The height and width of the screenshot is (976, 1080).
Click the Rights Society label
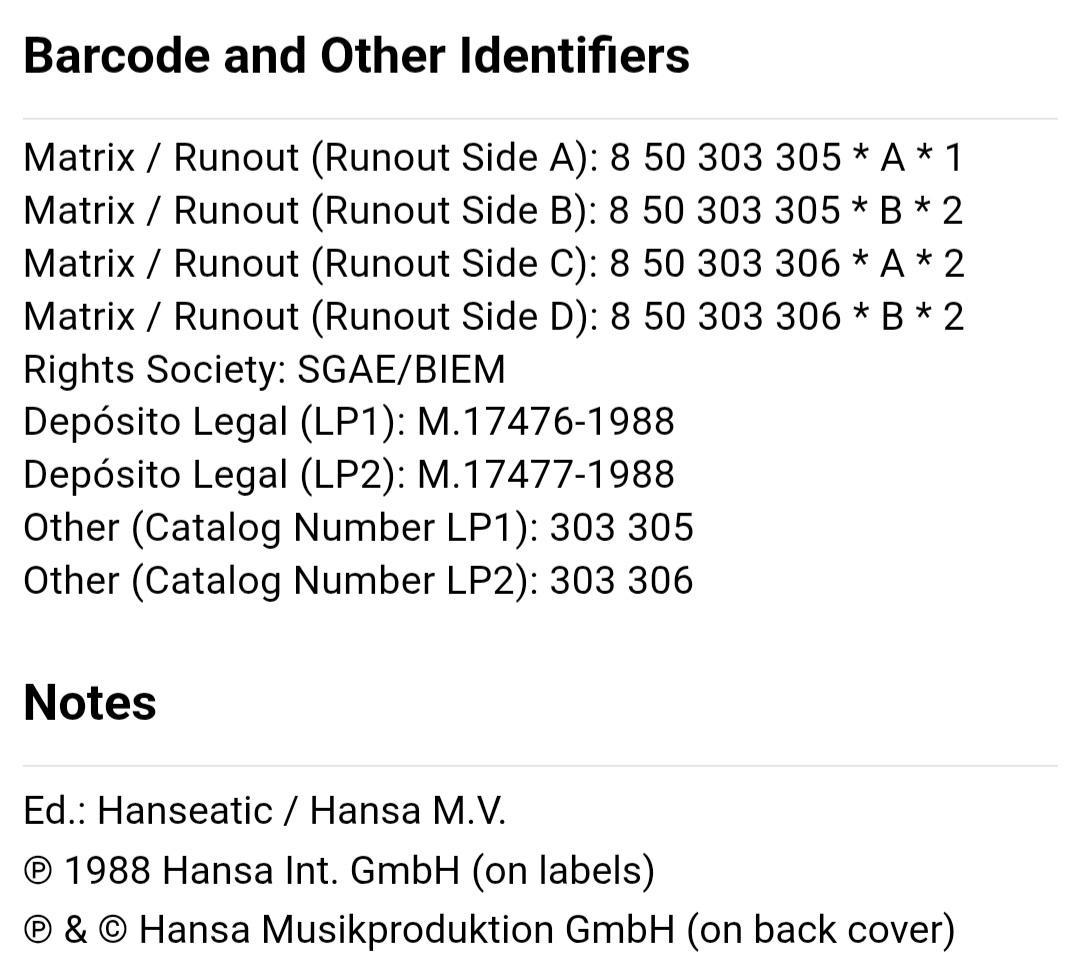154,369
